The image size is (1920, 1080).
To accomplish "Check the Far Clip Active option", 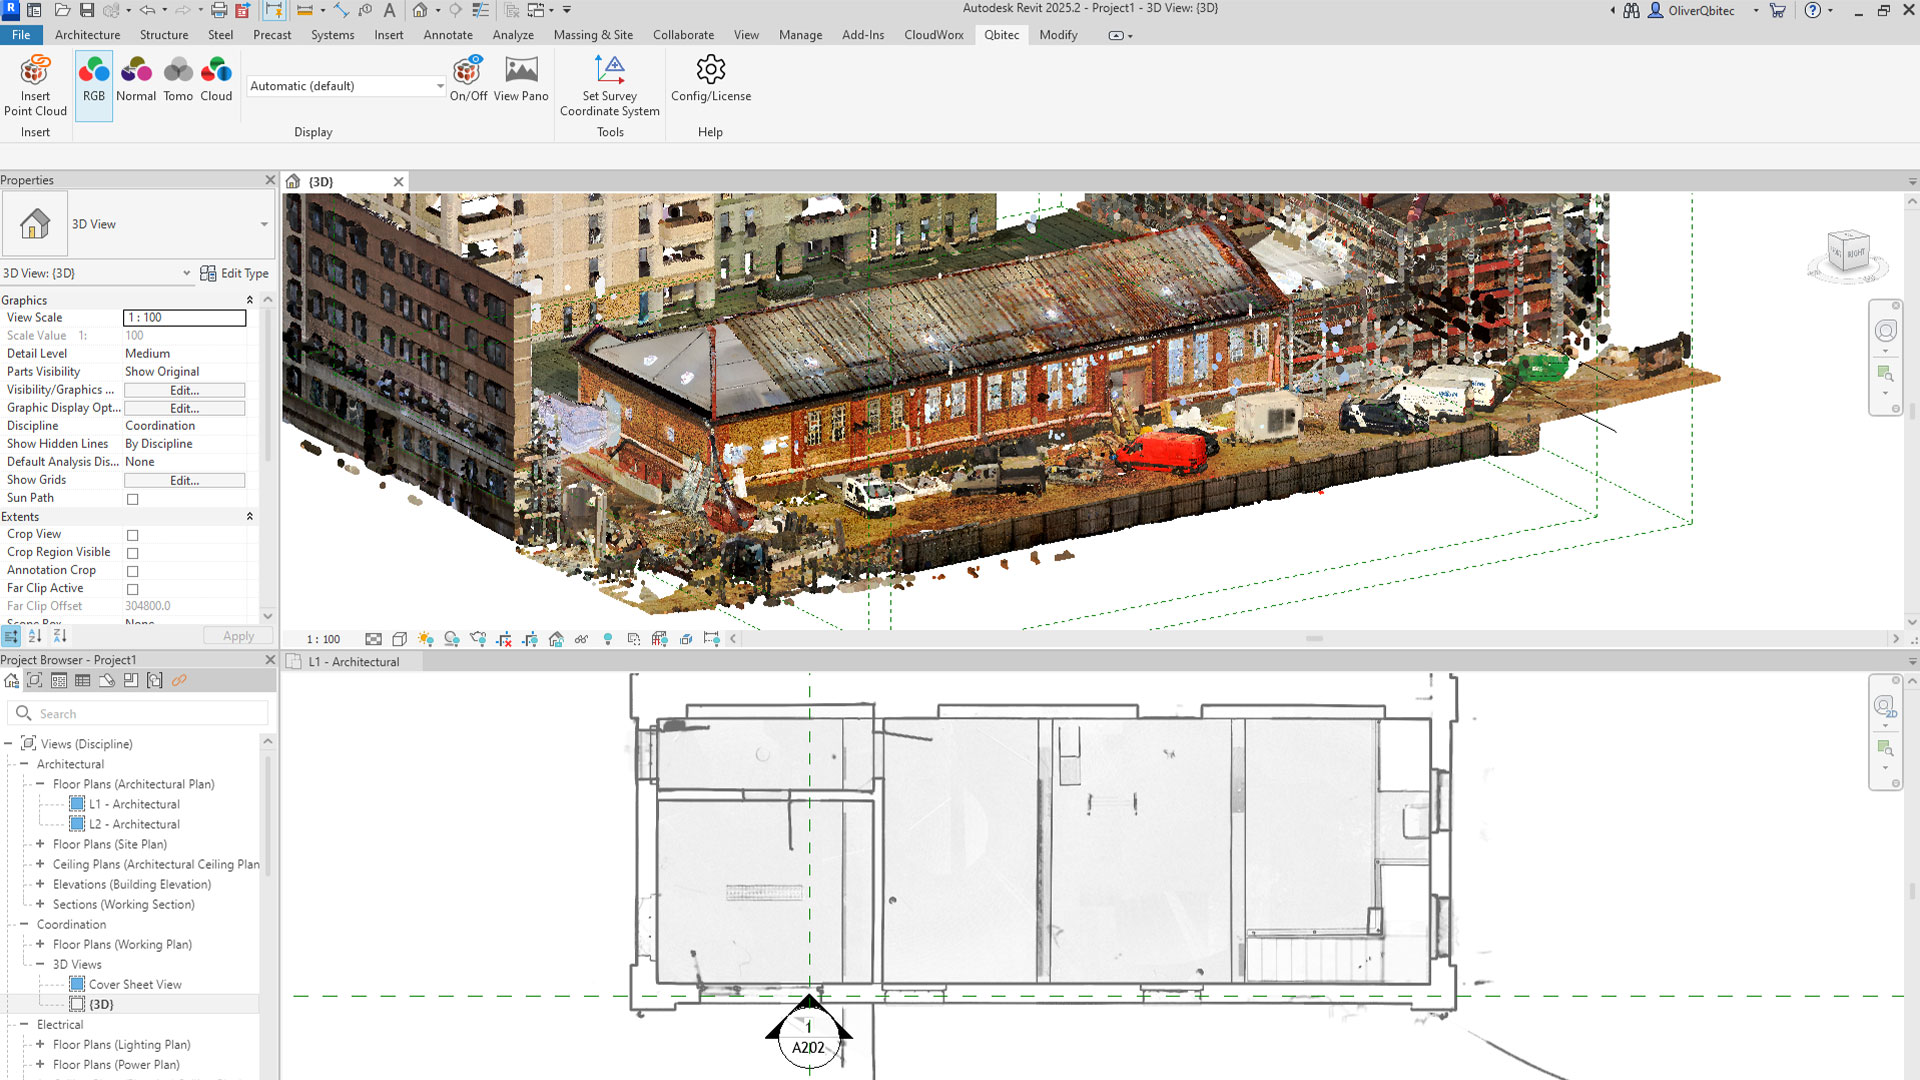I will [132, 588].
